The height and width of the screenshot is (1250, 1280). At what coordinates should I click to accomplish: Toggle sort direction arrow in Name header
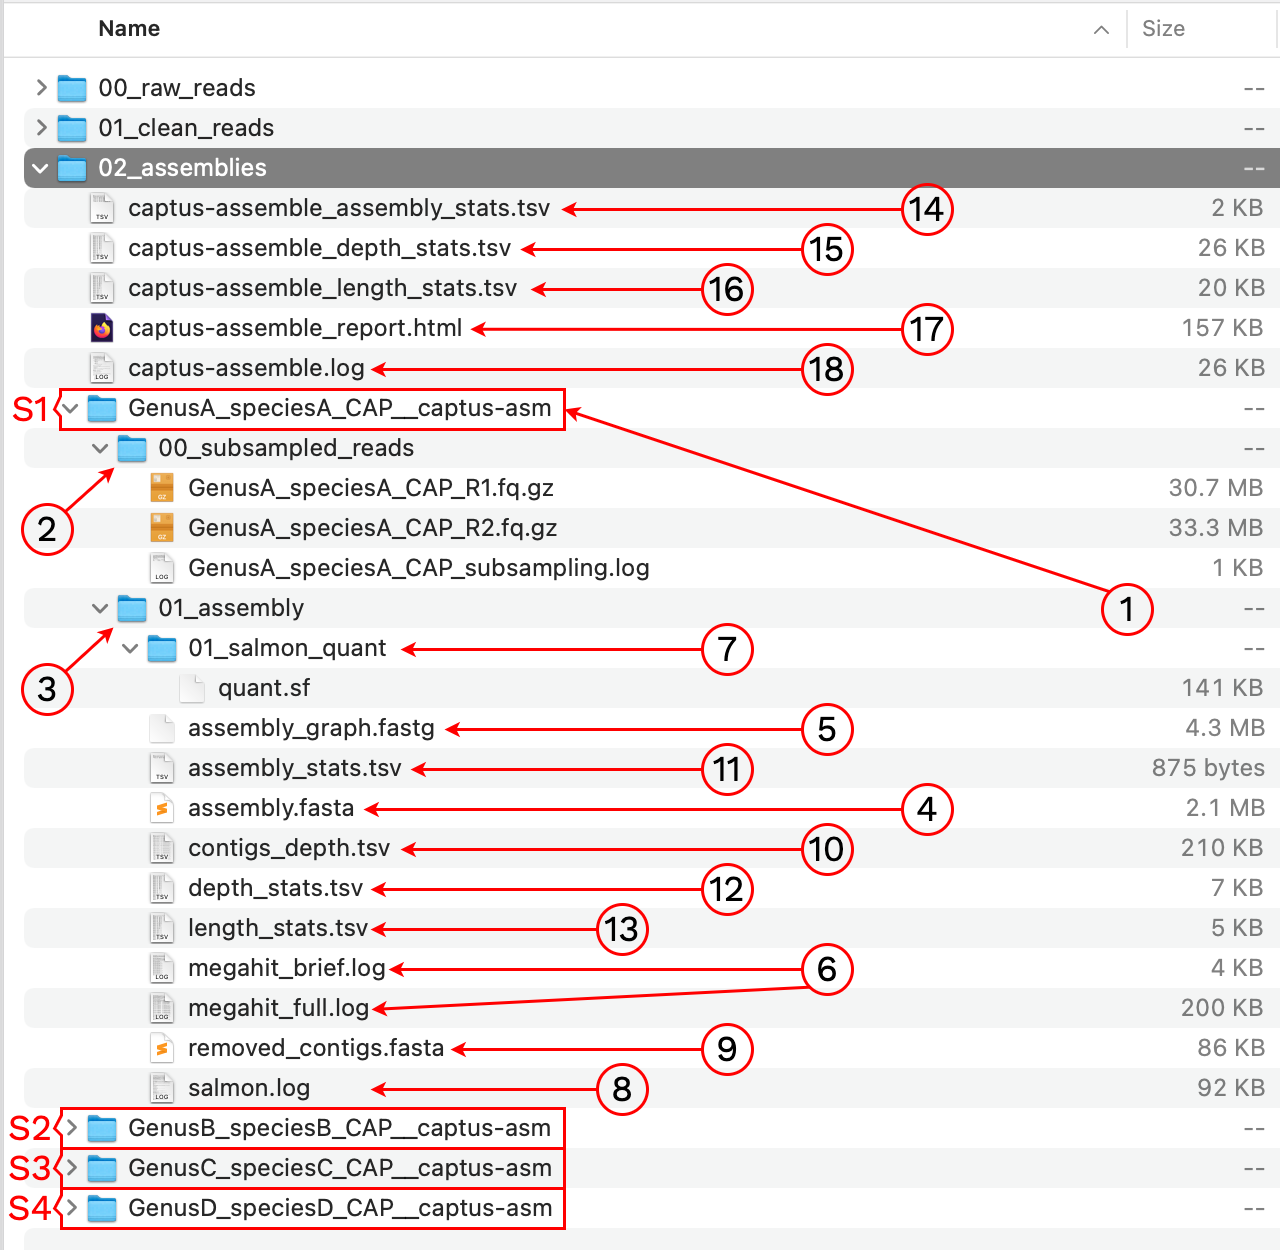1101,30
